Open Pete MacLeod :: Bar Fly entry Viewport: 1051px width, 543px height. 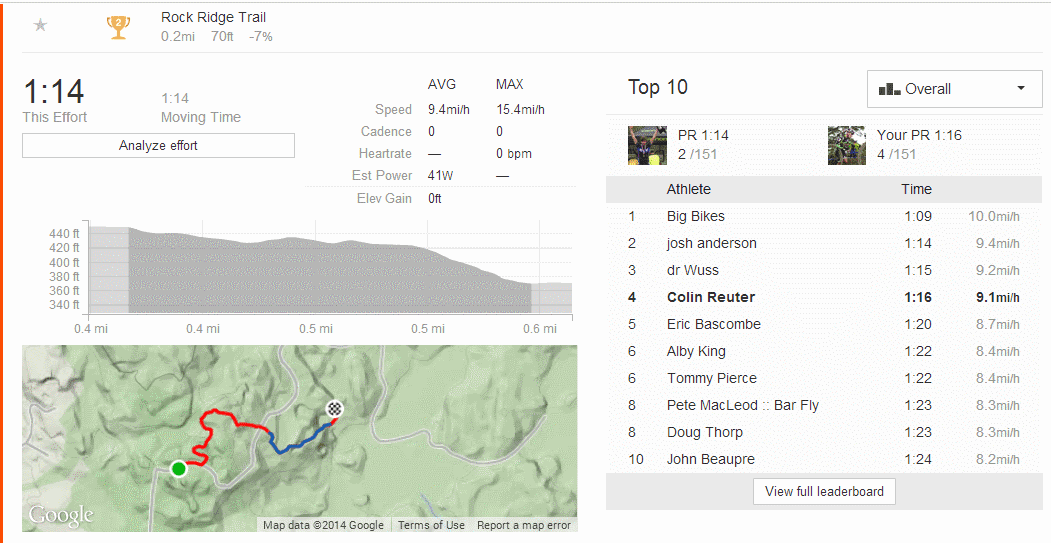[x=742, y=405]
